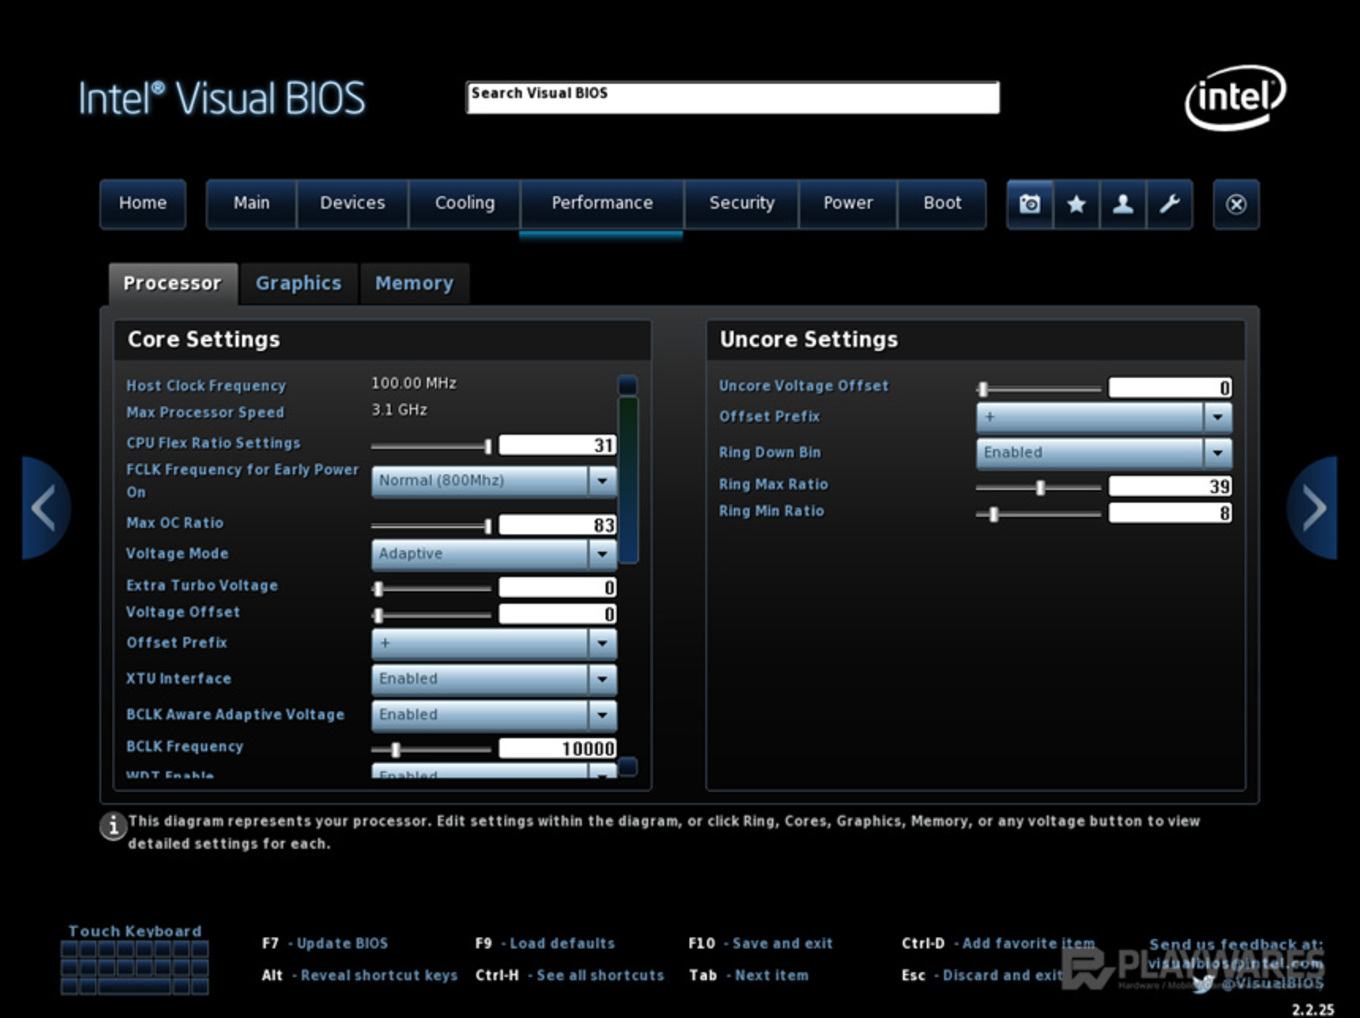Open the Security menu

click(x=742, y=203)
